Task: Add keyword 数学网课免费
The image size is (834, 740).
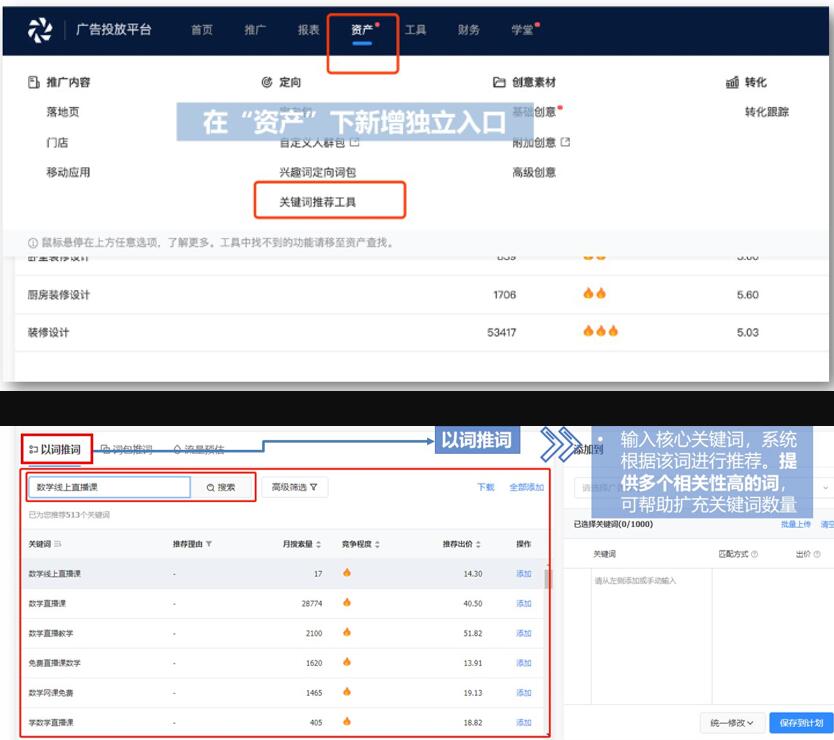Action: point(523,693)
